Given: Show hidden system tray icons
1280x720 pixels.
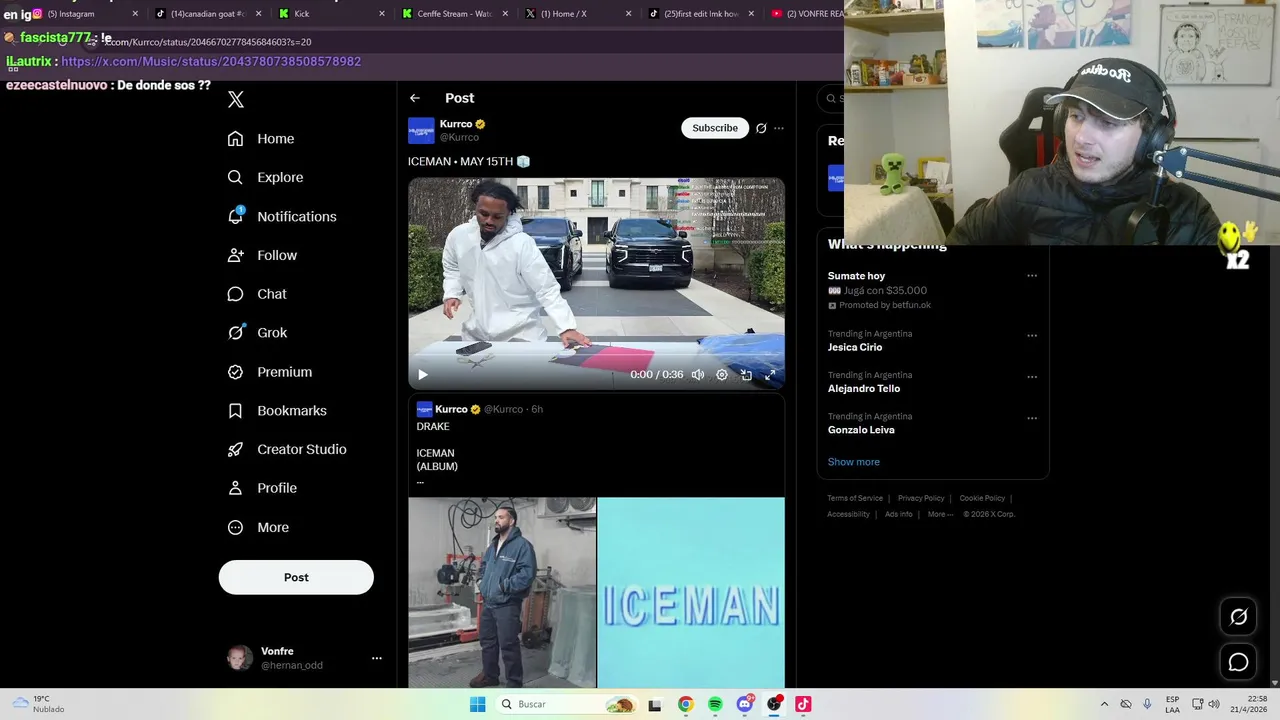Looking at the screenshot, I should point(1104,704).
